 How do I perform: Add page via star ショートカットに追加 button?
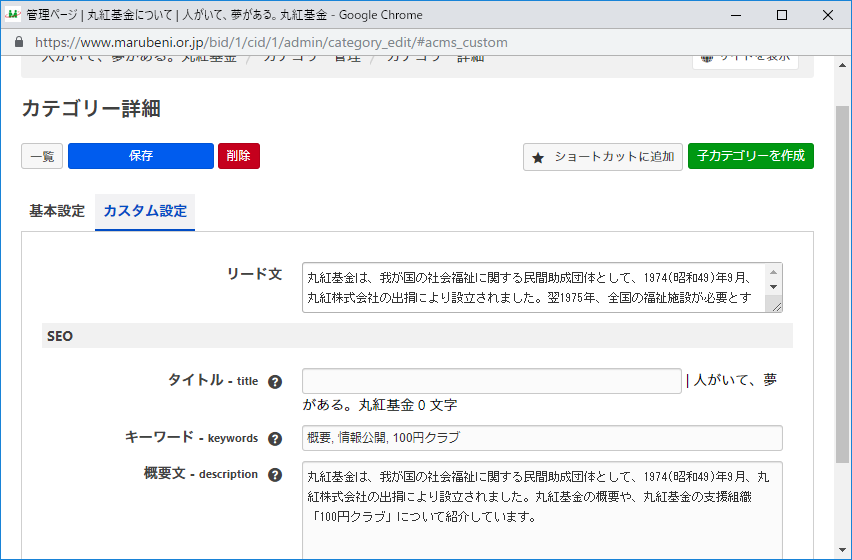click(602, 157)
